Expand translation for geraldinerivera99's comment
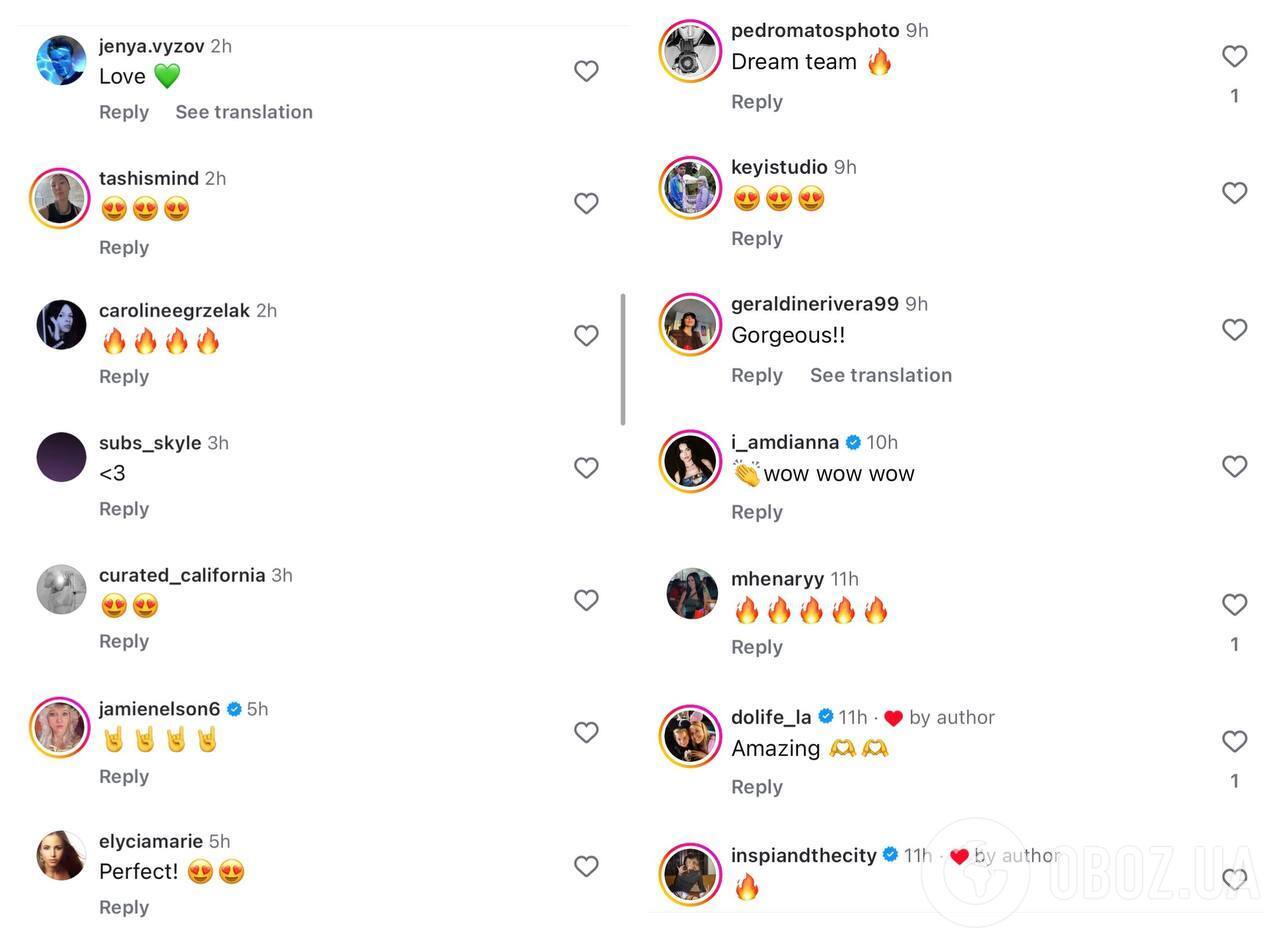Viewport: 1280px width, 943px height. tap(880, 375)
